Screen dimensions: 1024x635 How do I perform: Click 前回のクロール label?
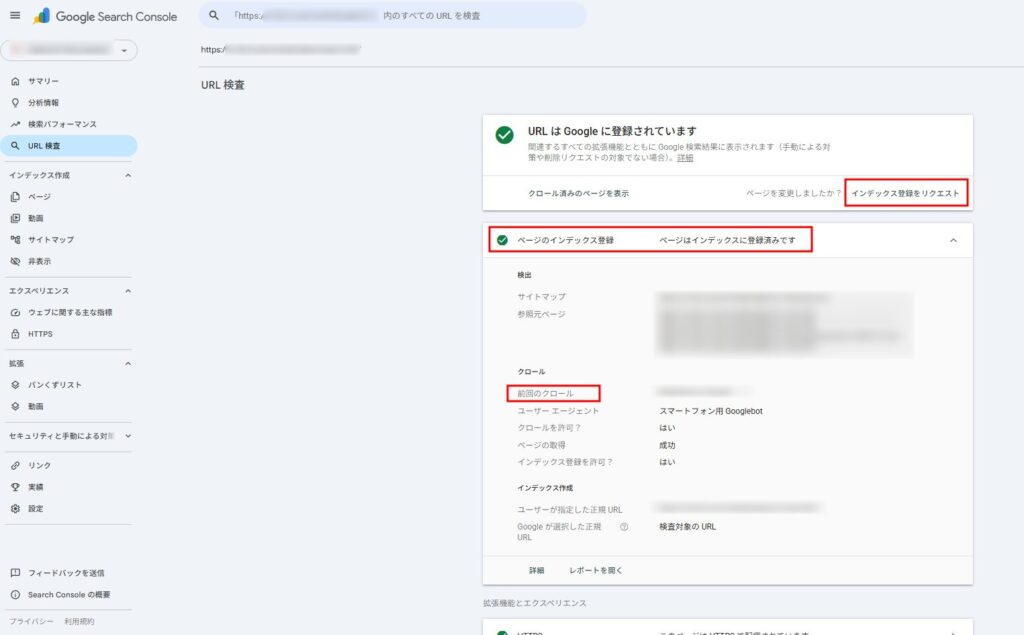pyautogui.click(x=545, y=393)
